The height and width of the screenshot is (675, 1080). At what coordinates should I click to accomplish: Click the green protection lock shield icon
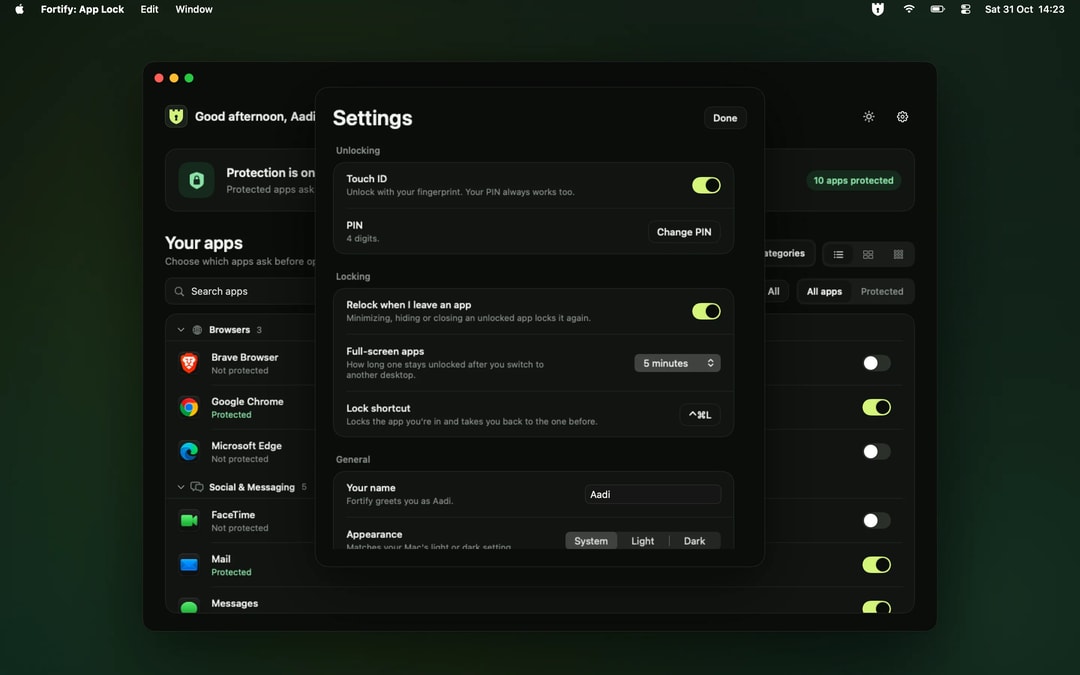tap(196, 180)
